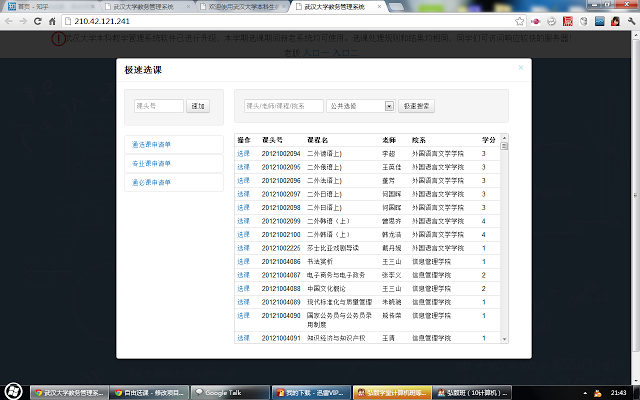Open a new browser tab

coord(396,7)
